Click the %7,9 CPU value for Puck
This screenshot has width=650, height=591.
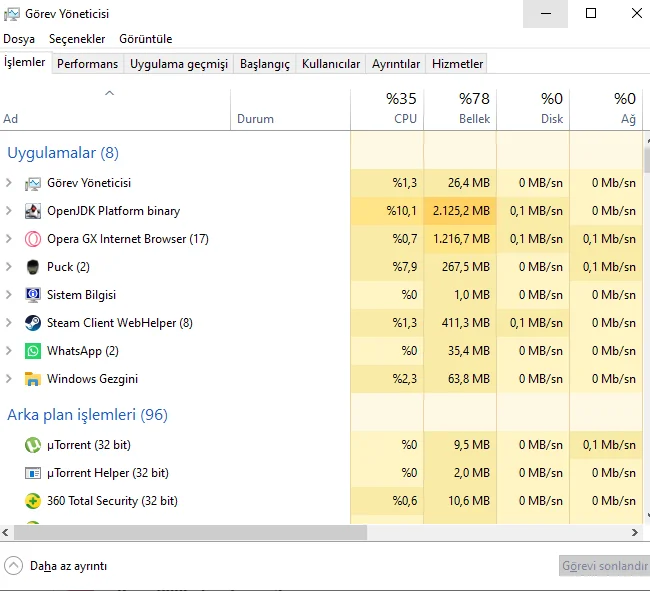pos(405,267)
